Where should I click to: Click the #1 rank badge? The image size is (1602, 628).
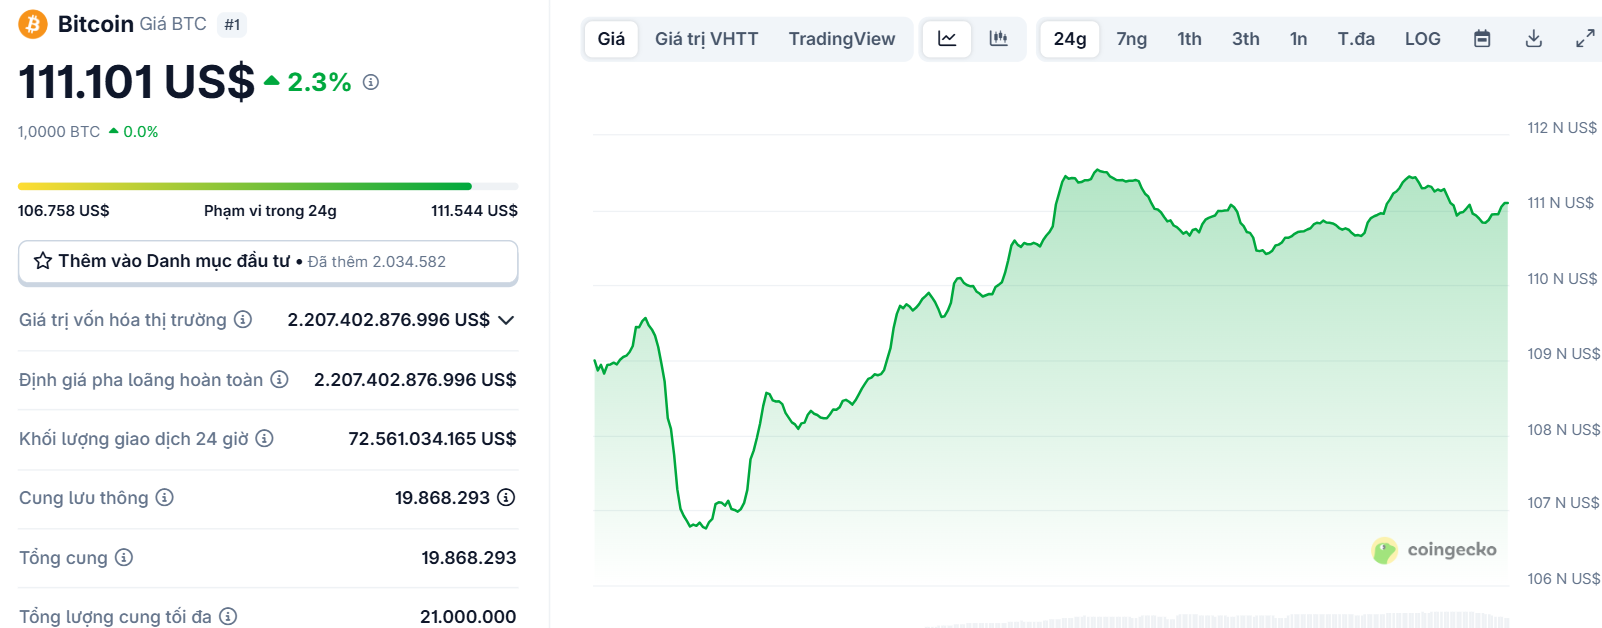pyautogui.click(x=232, y=25)
